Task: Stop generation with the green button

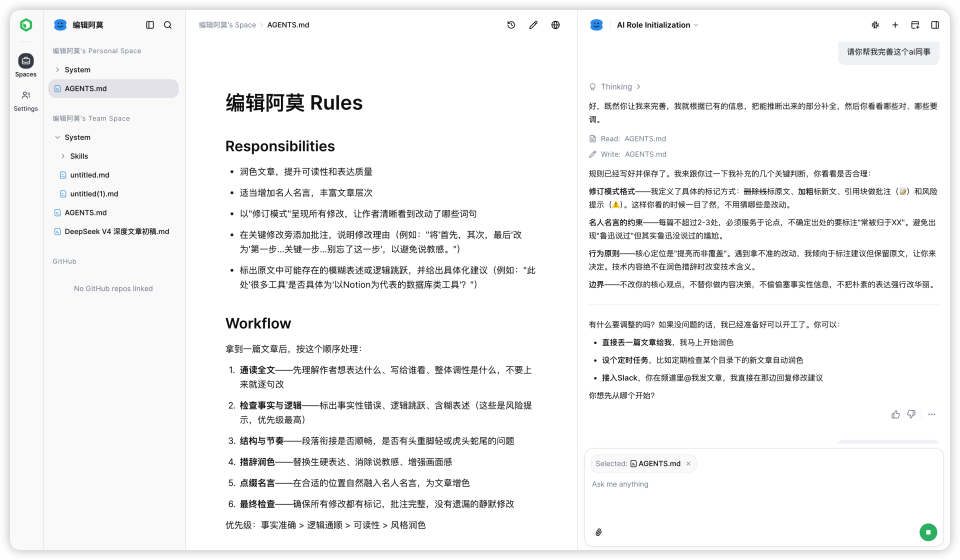Action: coord(928,532)
